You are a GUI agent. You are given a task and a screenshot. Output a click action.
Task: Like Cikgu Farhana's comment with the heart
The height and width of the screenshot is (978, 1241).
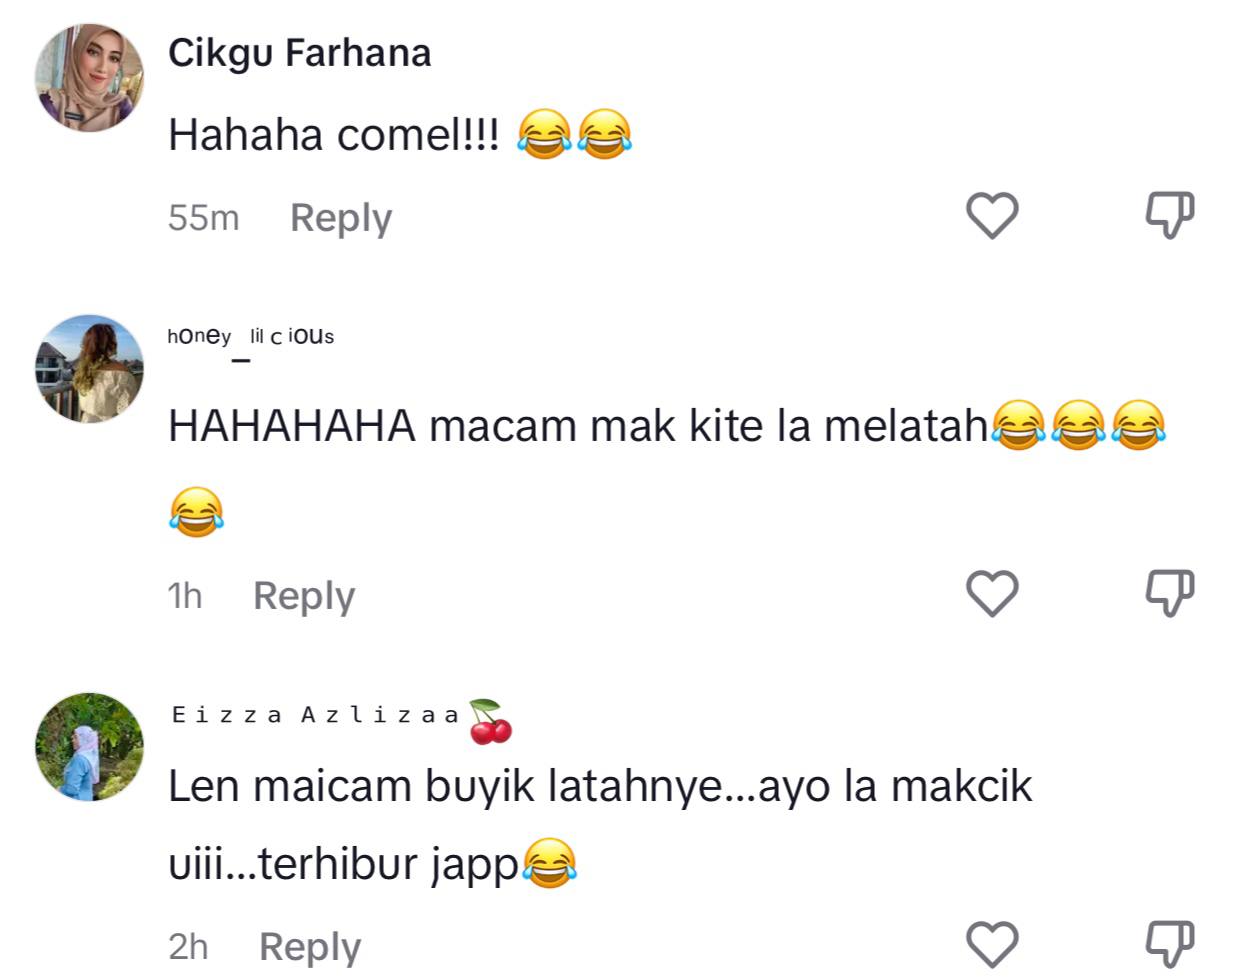coord(991,215)
